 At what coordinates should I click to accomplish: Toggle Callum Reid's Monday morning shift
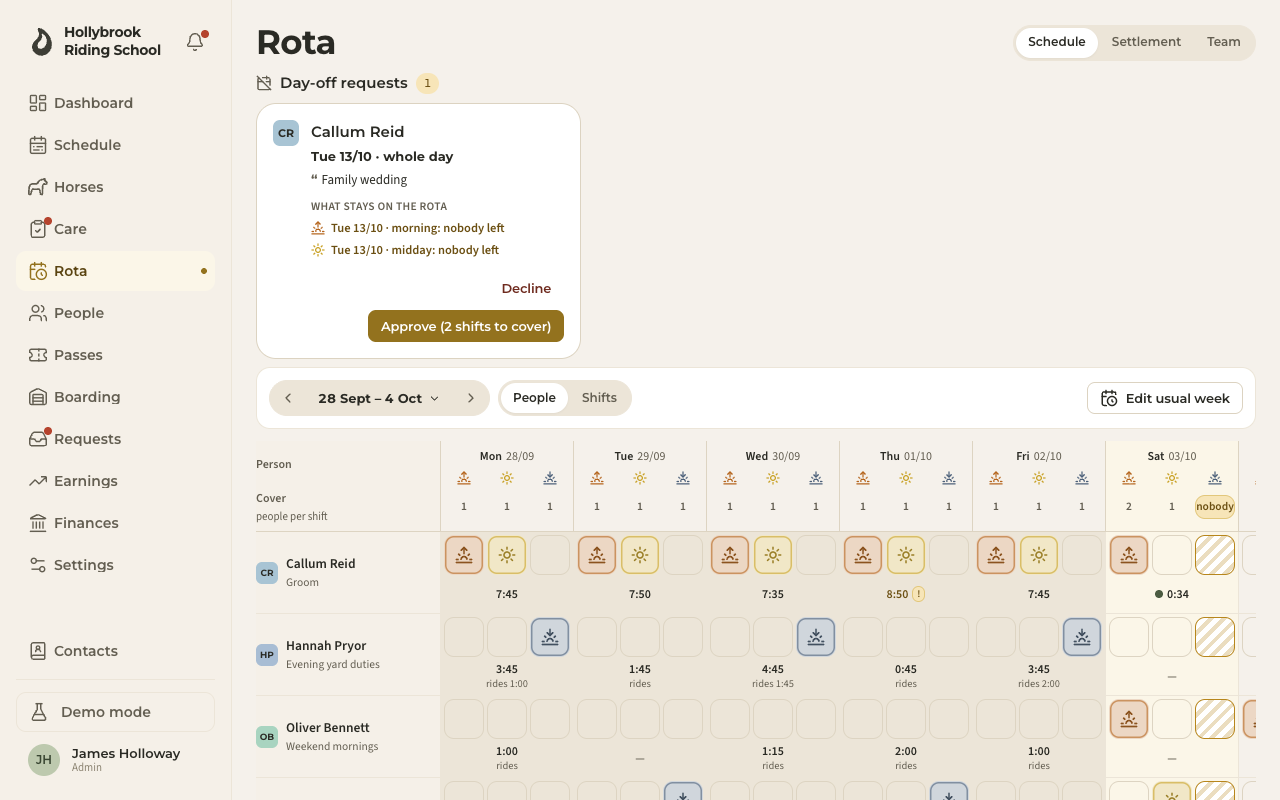click(464, 555)
